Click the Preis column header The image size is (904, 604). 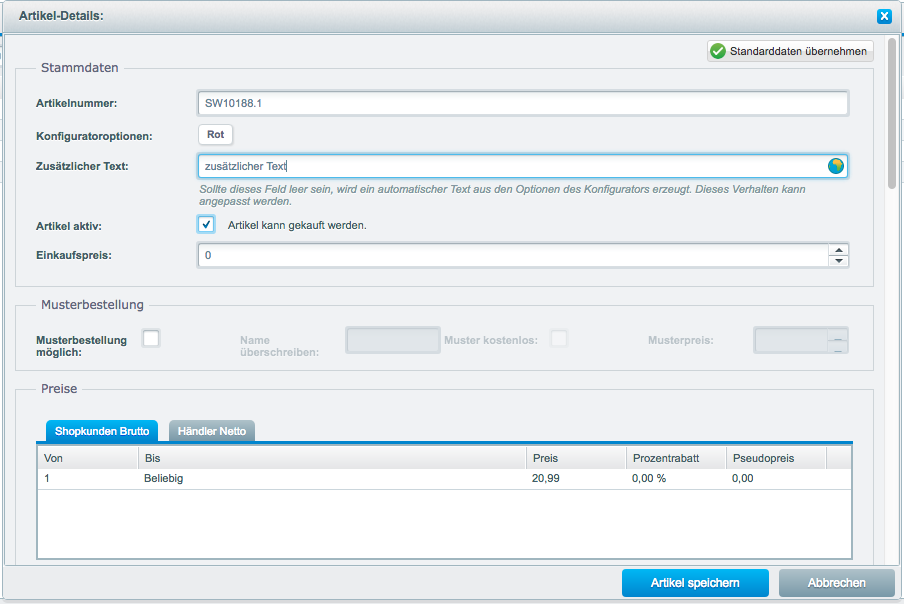pyautogui.click(x=575, y=458)
